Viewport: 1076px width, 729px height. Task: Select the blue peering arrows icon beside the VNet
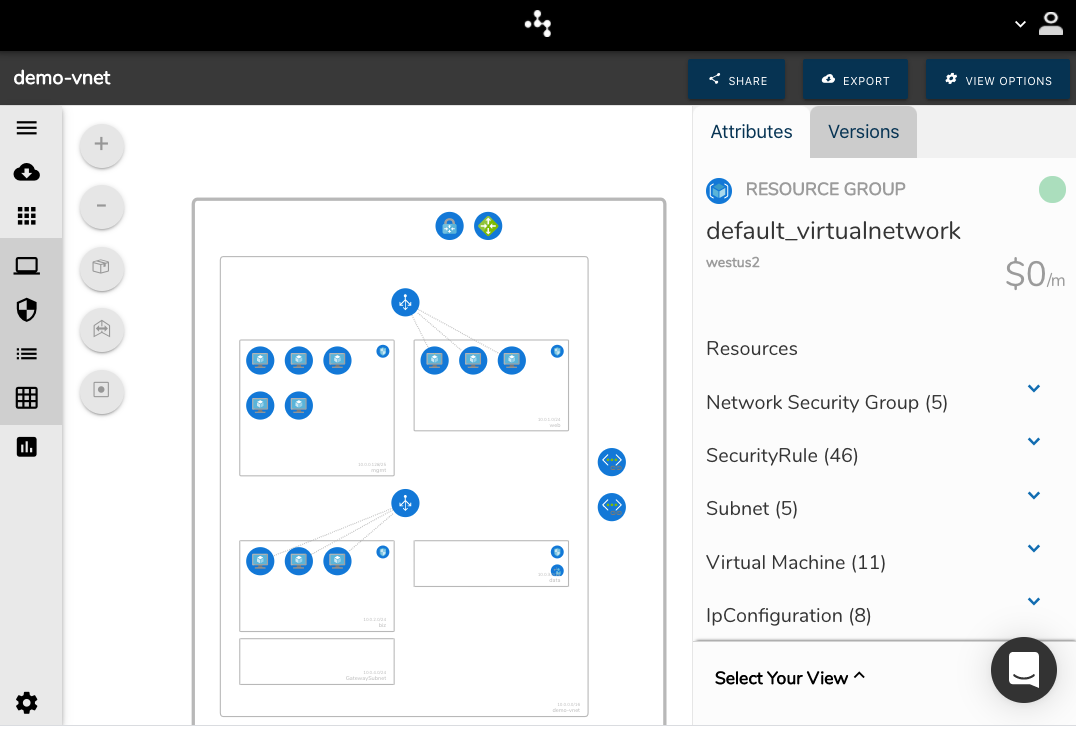(611, 462)
